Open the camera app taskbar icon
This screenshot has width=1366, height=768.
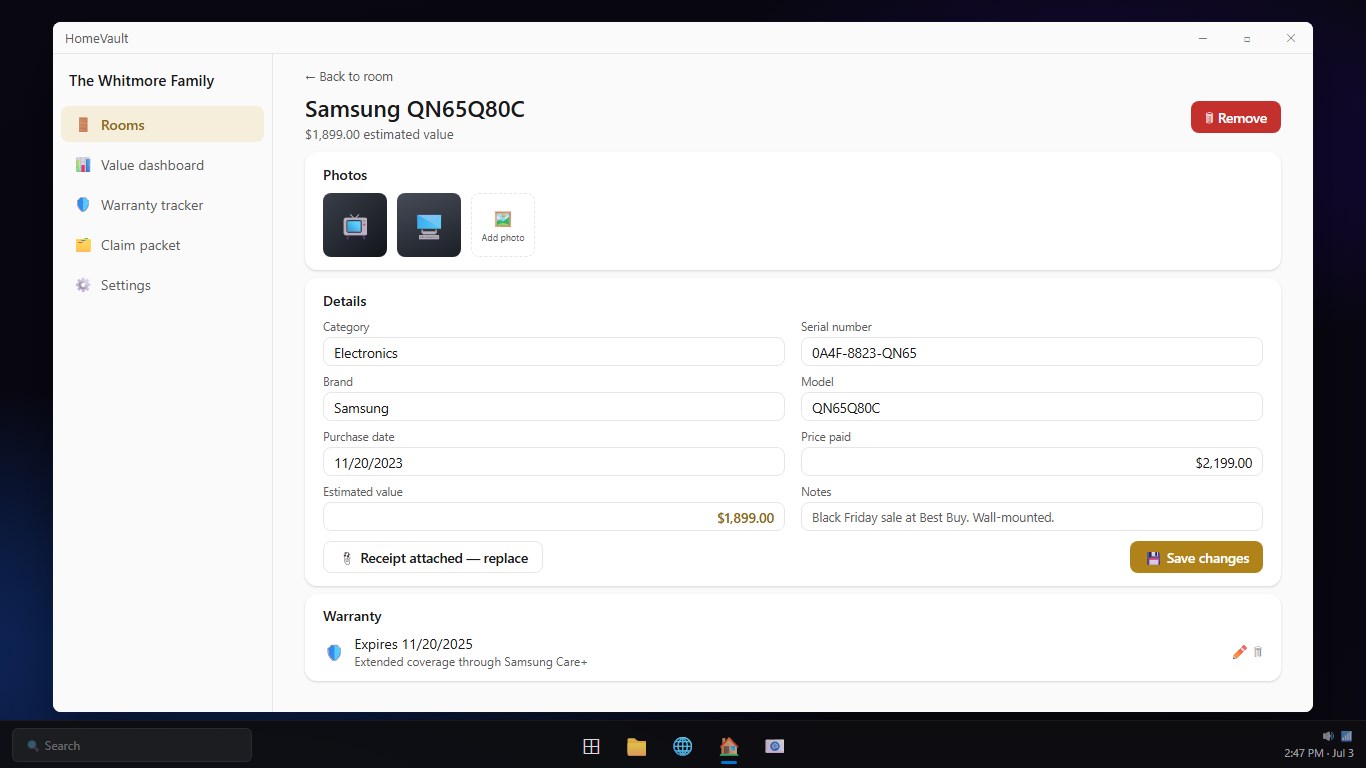click(x=774, y=746)
